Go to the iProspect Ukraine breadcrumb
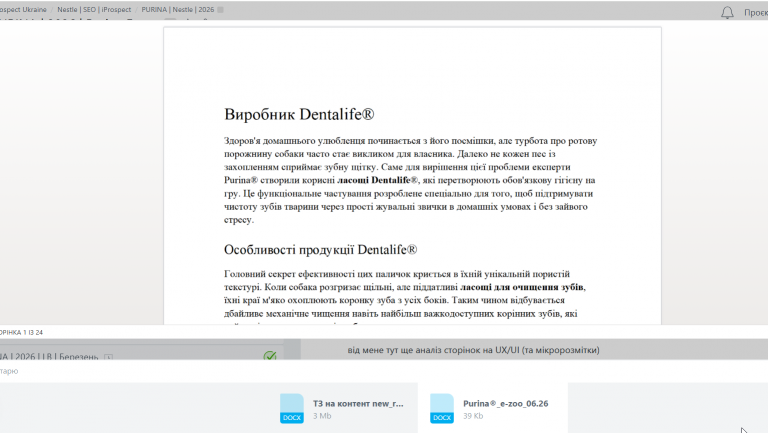 coord(23,9)
